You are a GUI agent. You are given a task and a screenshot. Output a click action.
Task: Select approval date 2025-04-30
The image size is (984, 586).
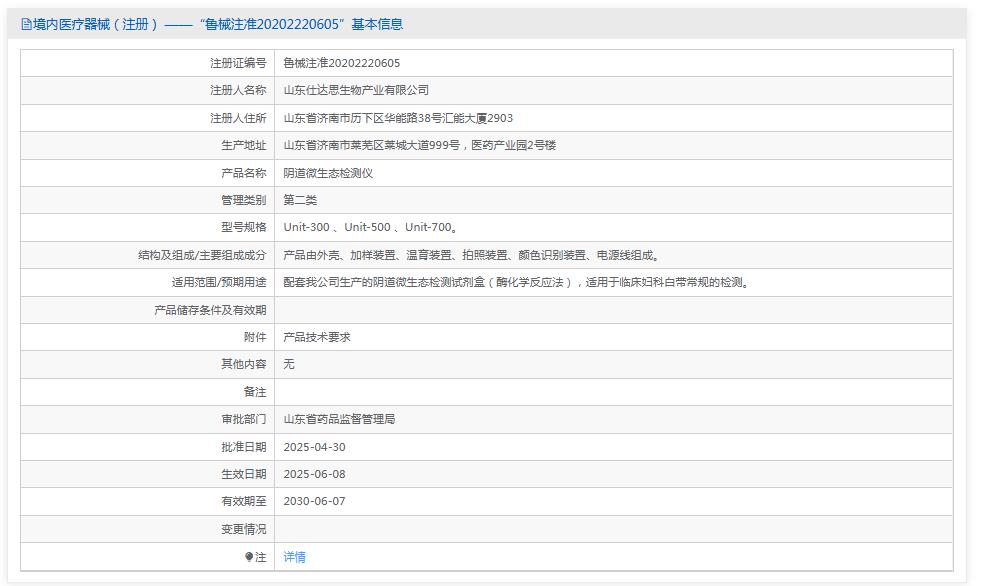point(314,447)
